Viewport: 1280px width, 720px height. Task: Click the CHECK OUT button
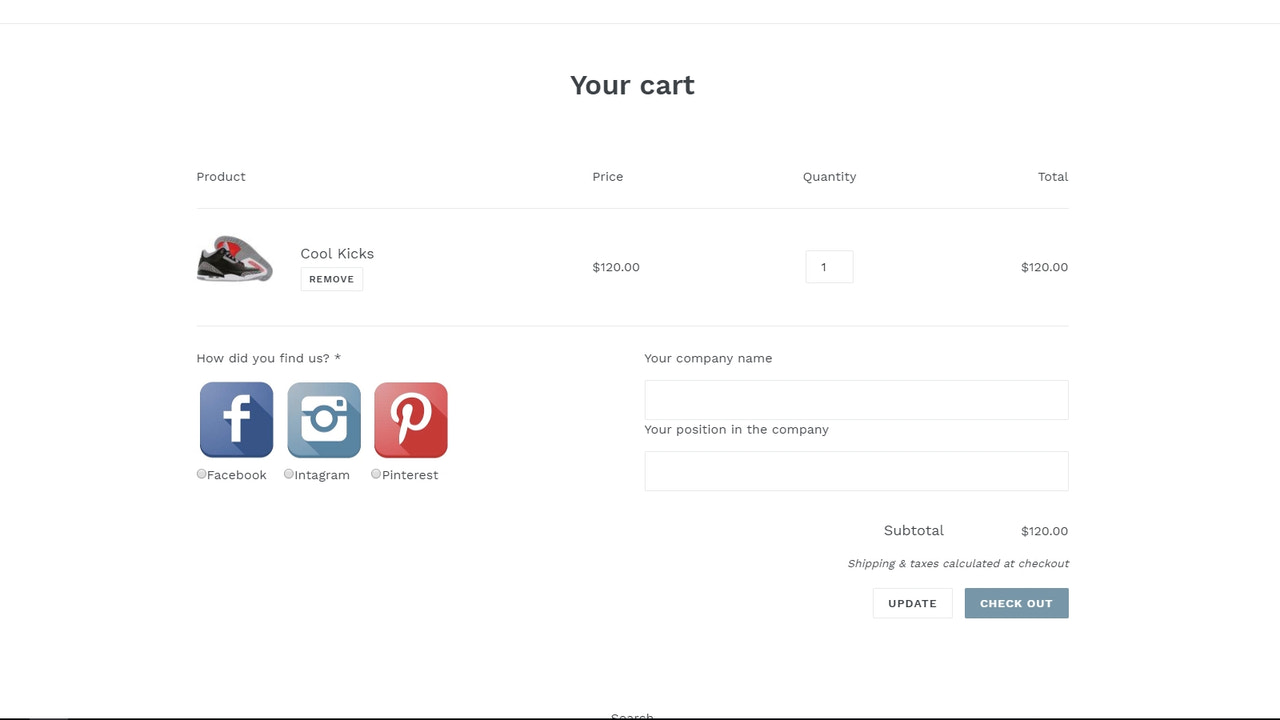click(1016, 603)
